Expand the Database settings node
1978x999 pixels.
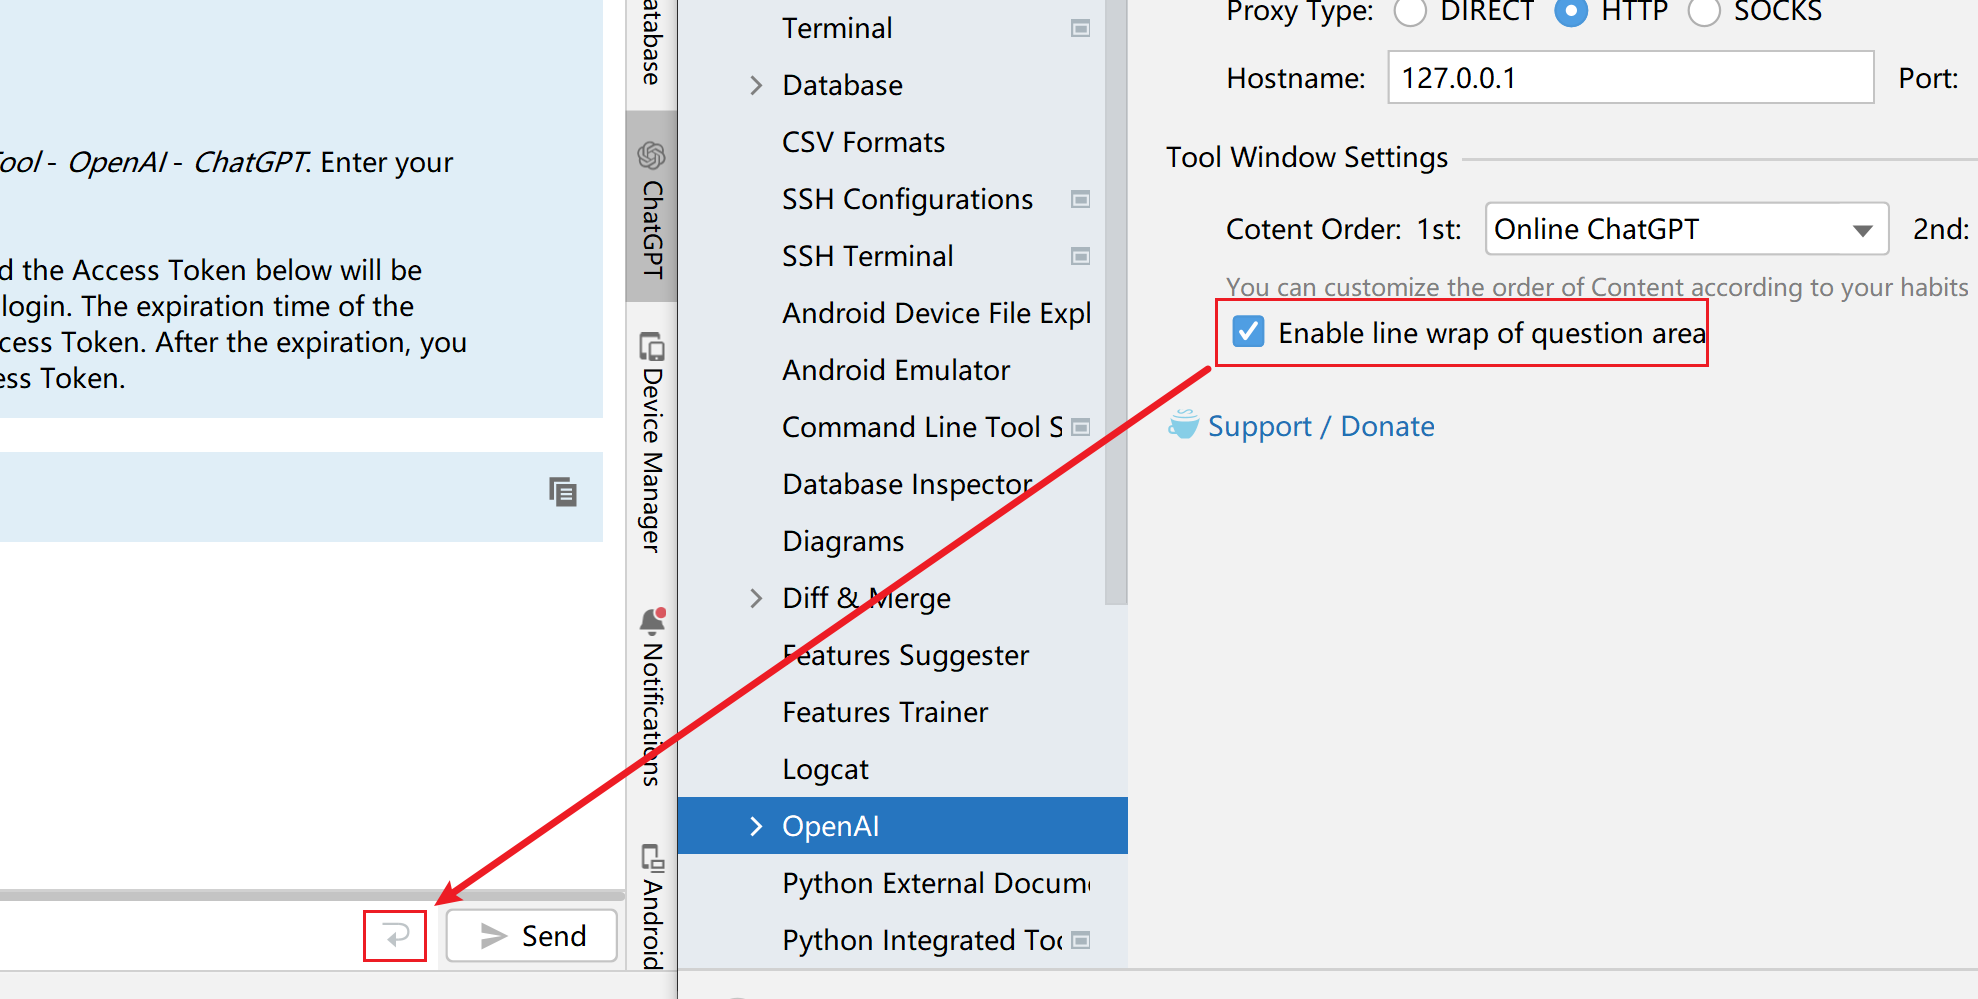tap(756, 85)
